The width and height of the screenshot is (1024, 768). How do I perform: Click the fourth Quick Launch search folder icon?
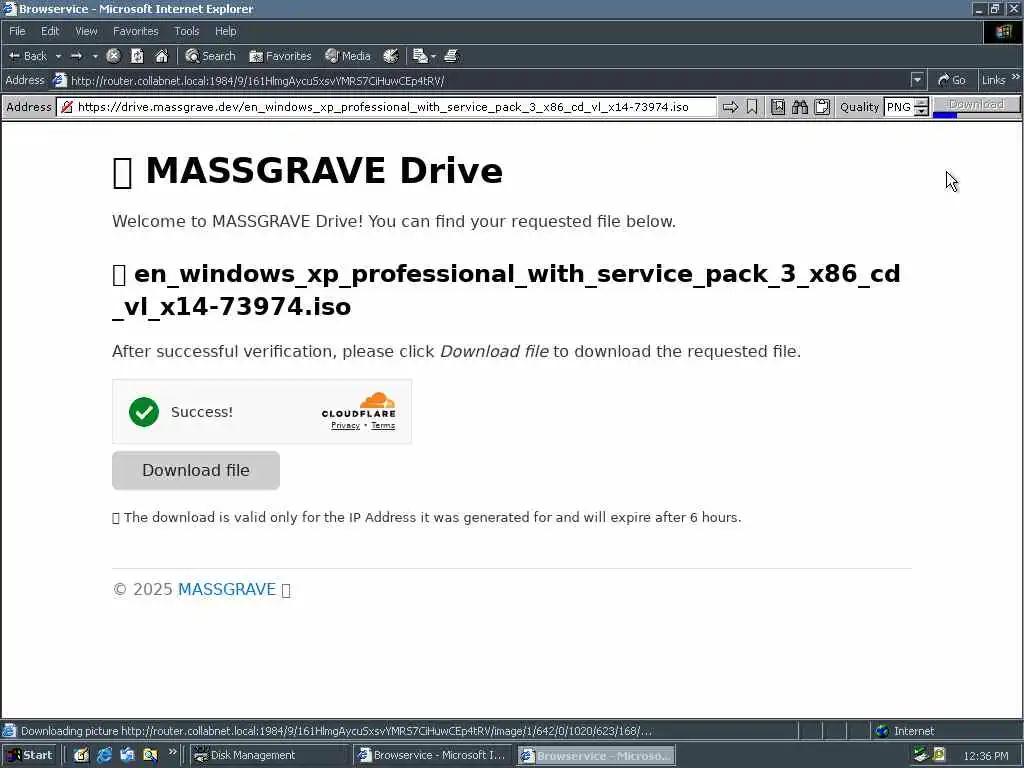(150, 755)
